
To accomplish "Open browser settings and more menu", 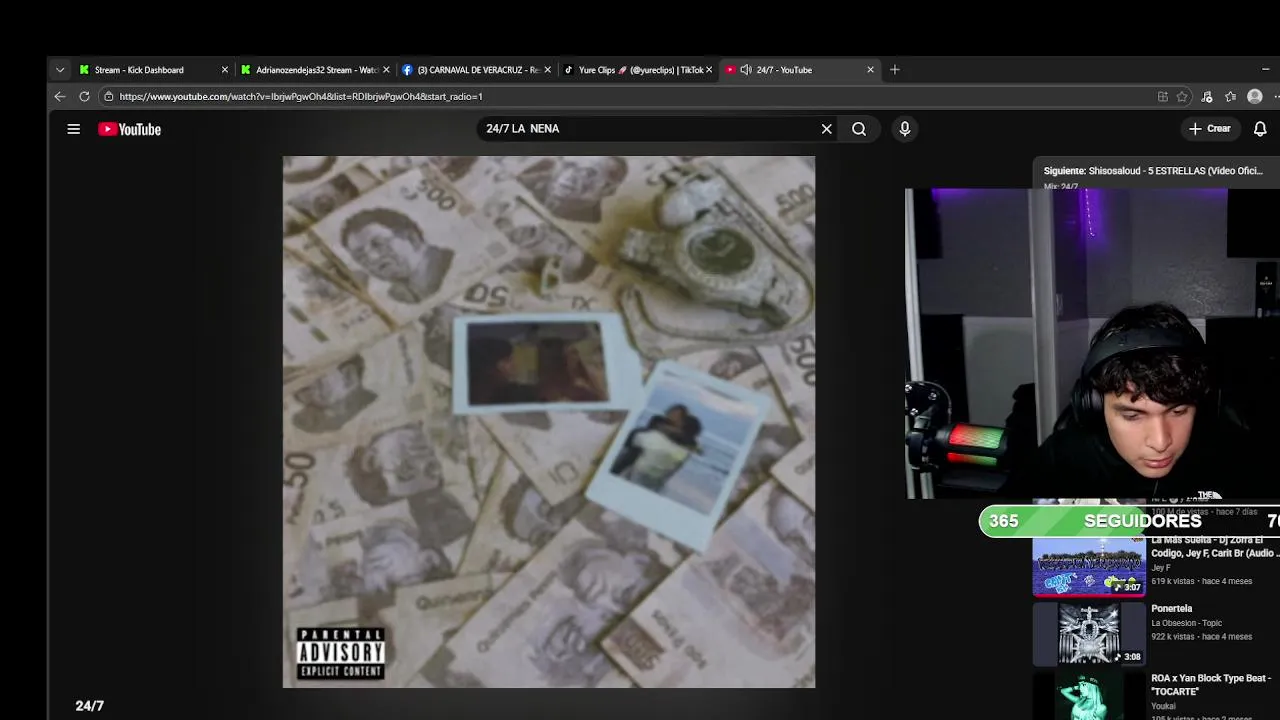I will 1275,97.
